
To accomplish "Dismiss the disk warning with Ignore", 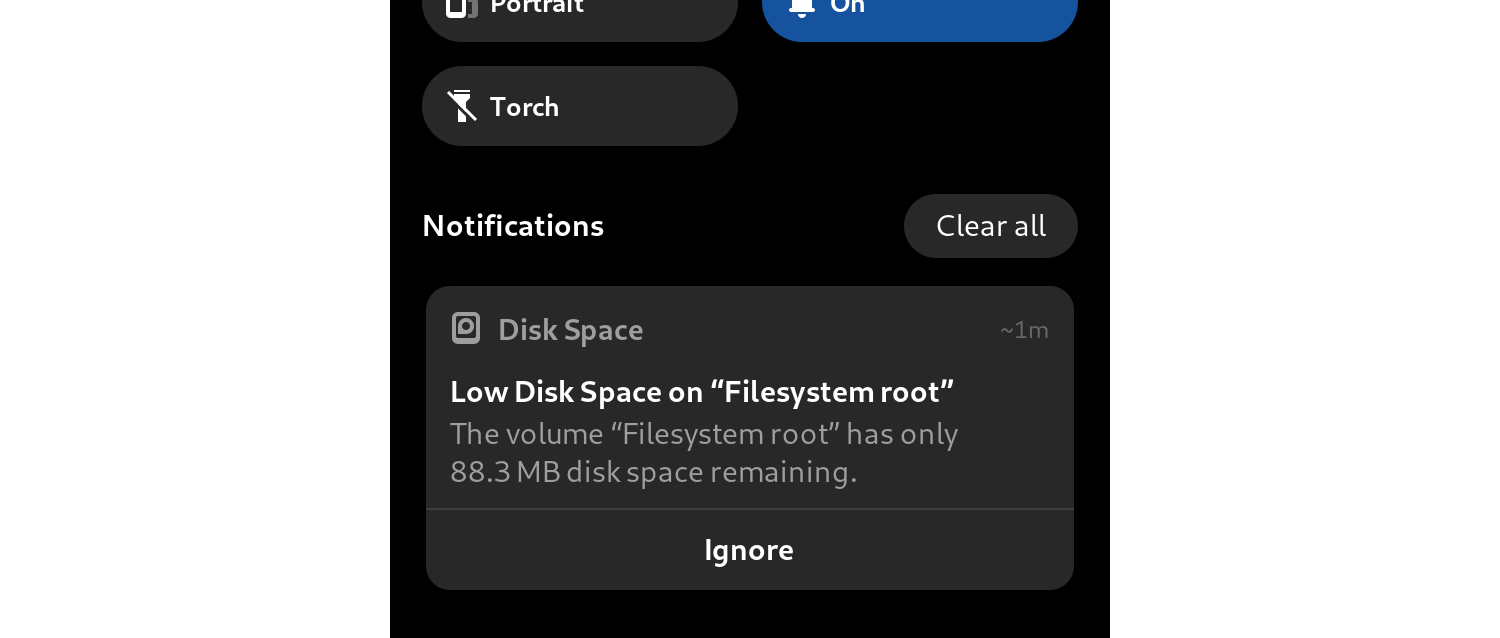I will pyautogui.click(x=749, y=550).
